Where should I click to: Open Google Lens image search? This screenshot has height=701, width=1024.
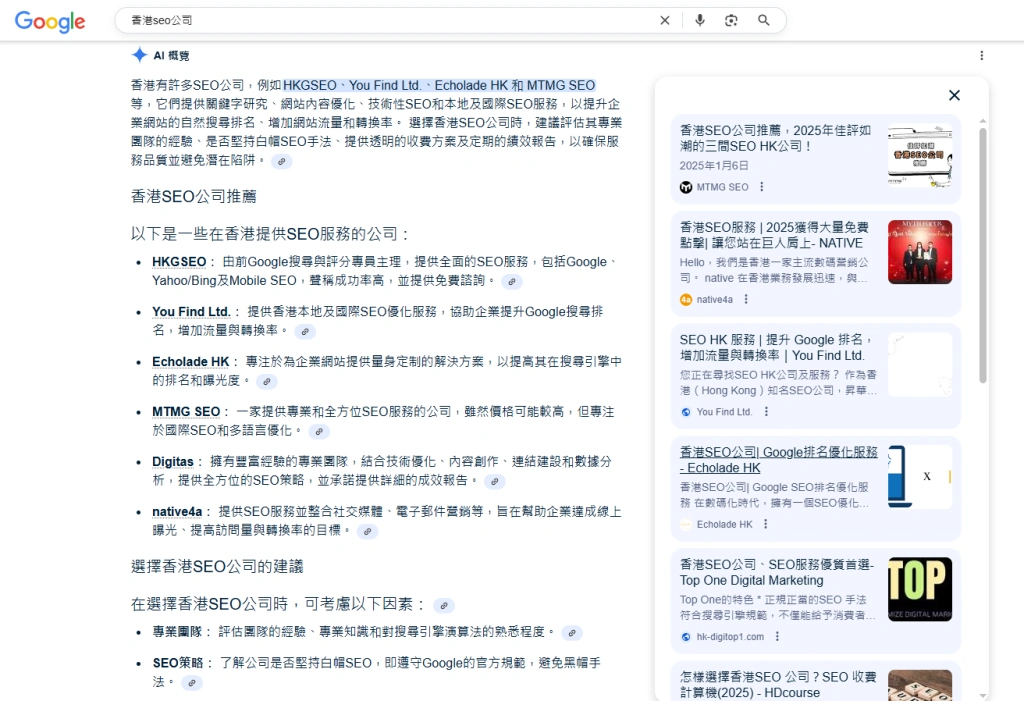click(x=732, y=20)
